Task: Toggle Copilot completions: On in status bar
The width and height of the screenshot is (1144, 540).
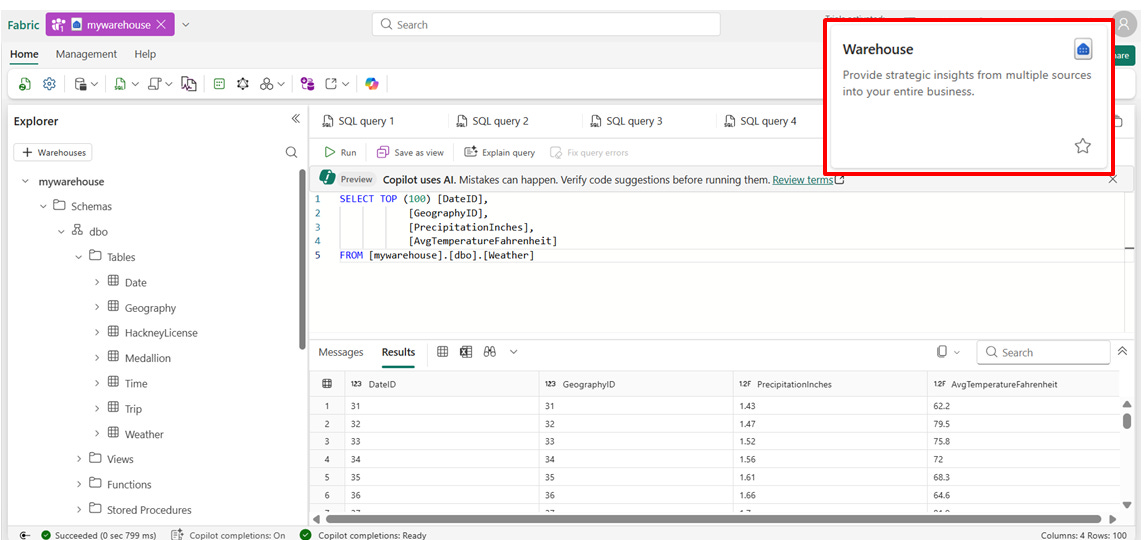Action: point(228,535)
